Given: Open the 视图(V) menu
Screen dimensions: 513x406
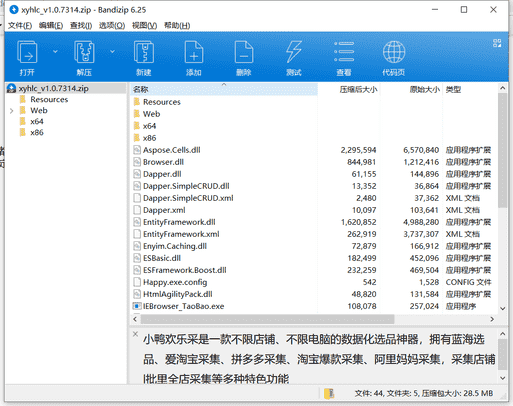Looking at the screenshot, I should point(145,26).
